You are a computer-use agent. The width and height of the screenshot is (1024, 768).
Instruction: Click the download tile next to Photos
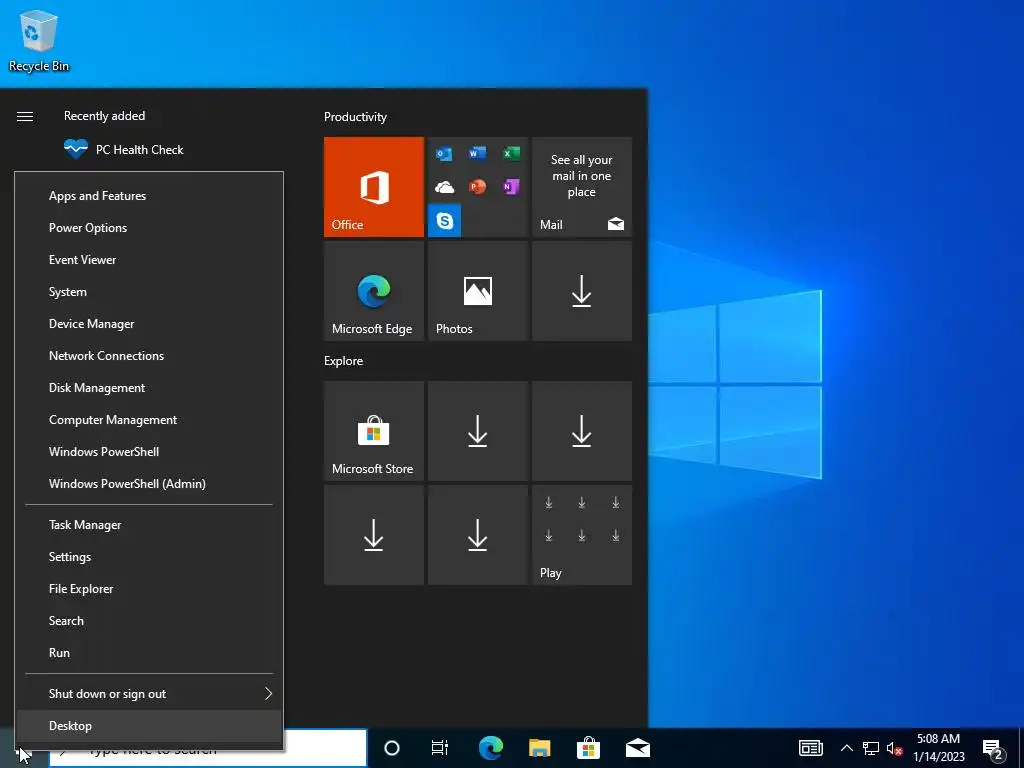pos(582,291)
